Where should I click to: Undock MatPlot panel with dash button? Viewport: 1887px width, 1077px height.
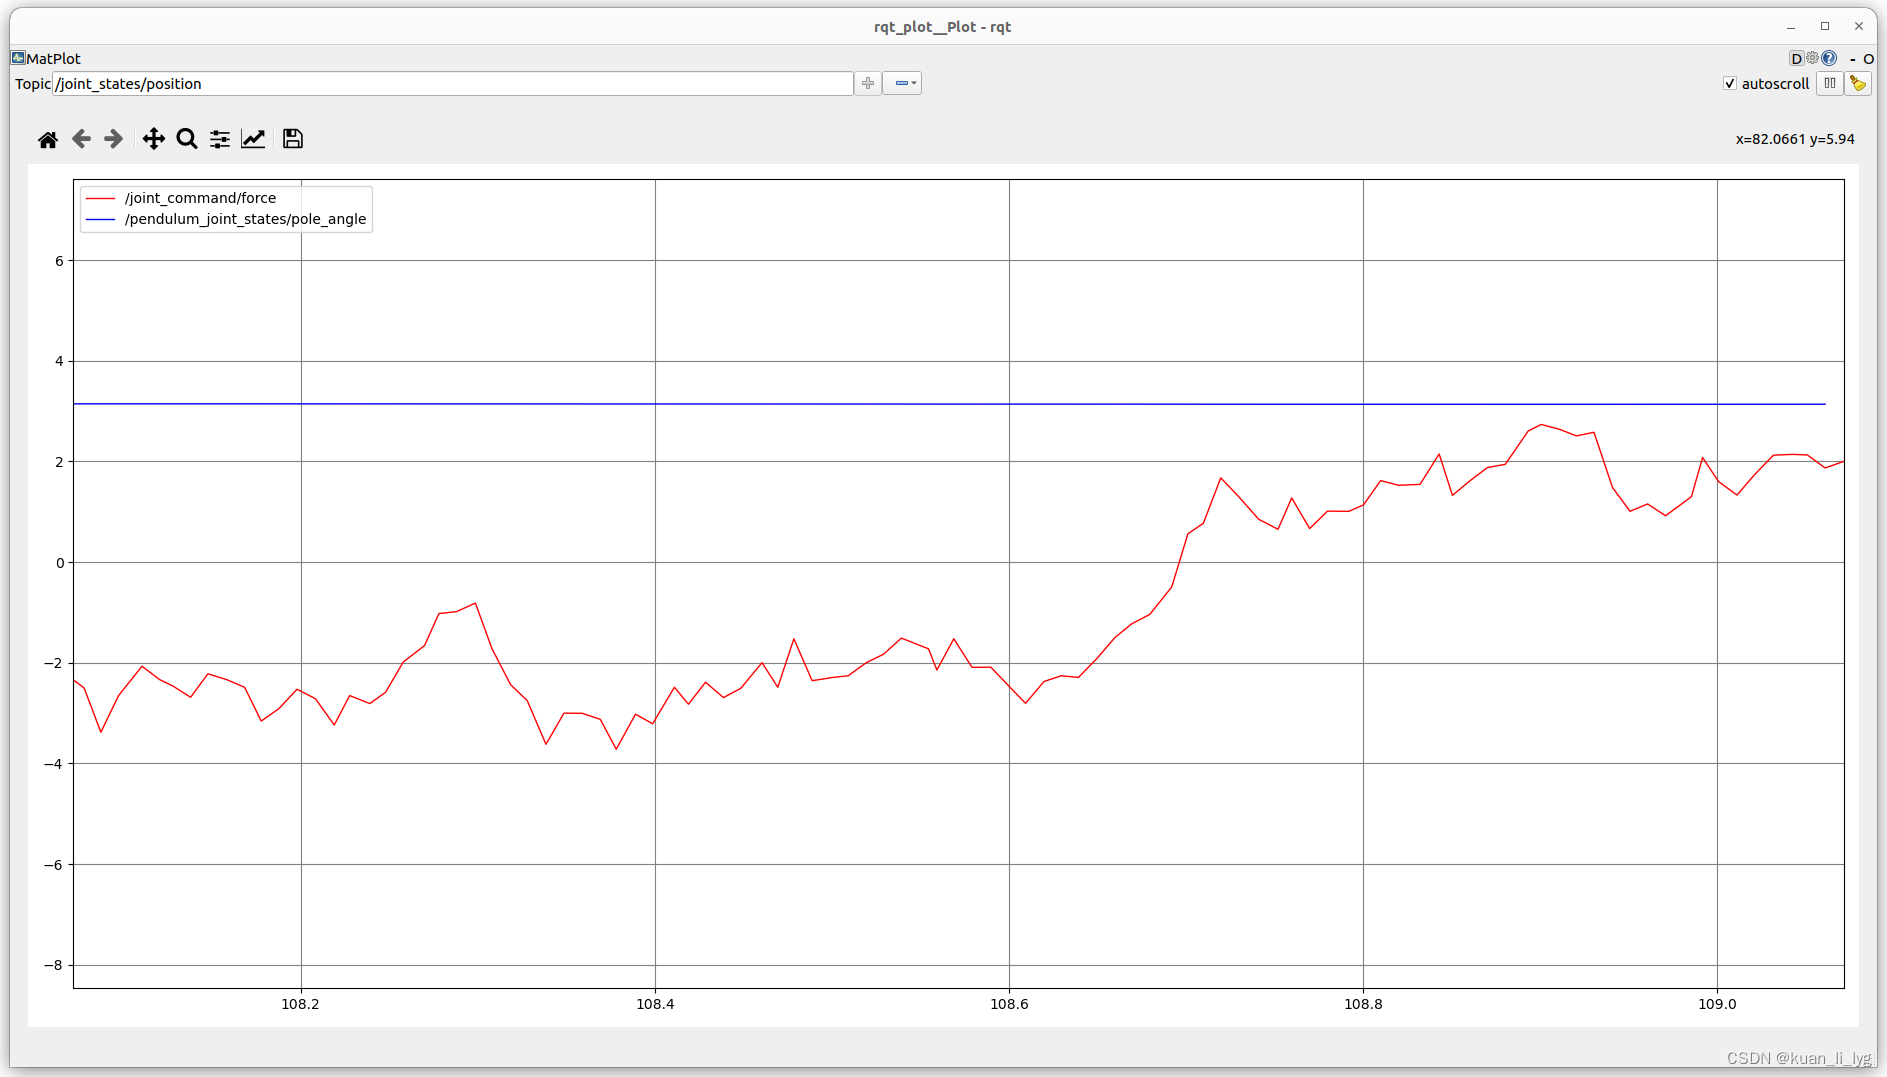(1853, 59)
